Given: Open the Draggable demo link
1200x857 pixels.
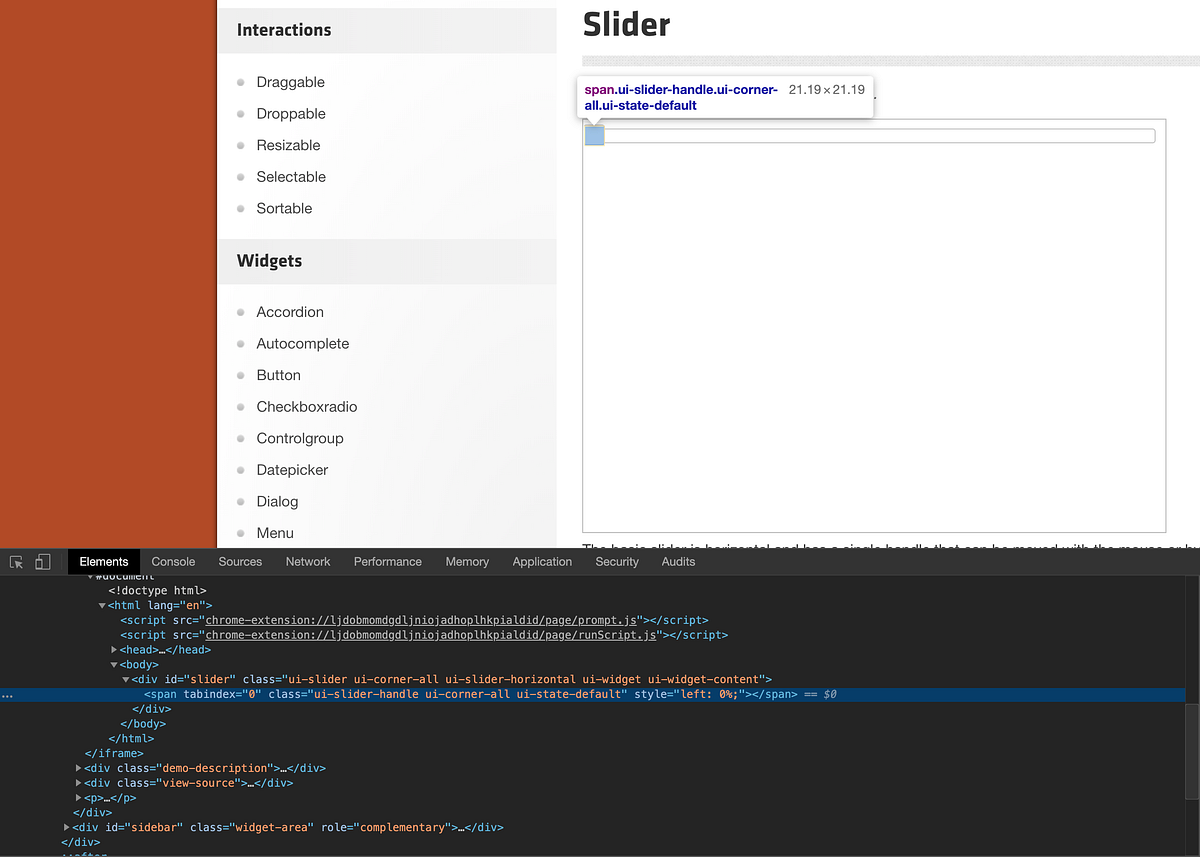Looking at the screenshot, I should coord(290,81).
